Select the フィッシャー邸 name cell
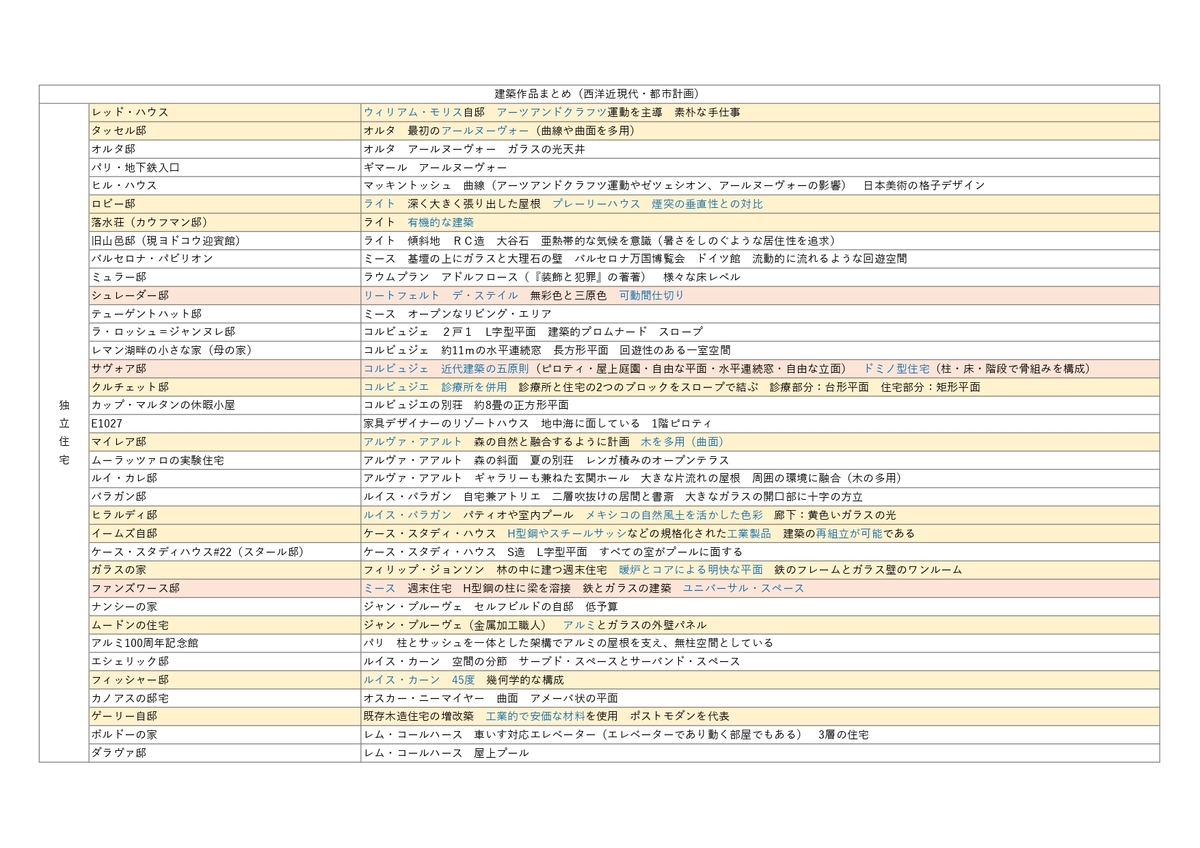This screenshot has height=848, width=1200. pyautogui.click(x=224, y=679)
